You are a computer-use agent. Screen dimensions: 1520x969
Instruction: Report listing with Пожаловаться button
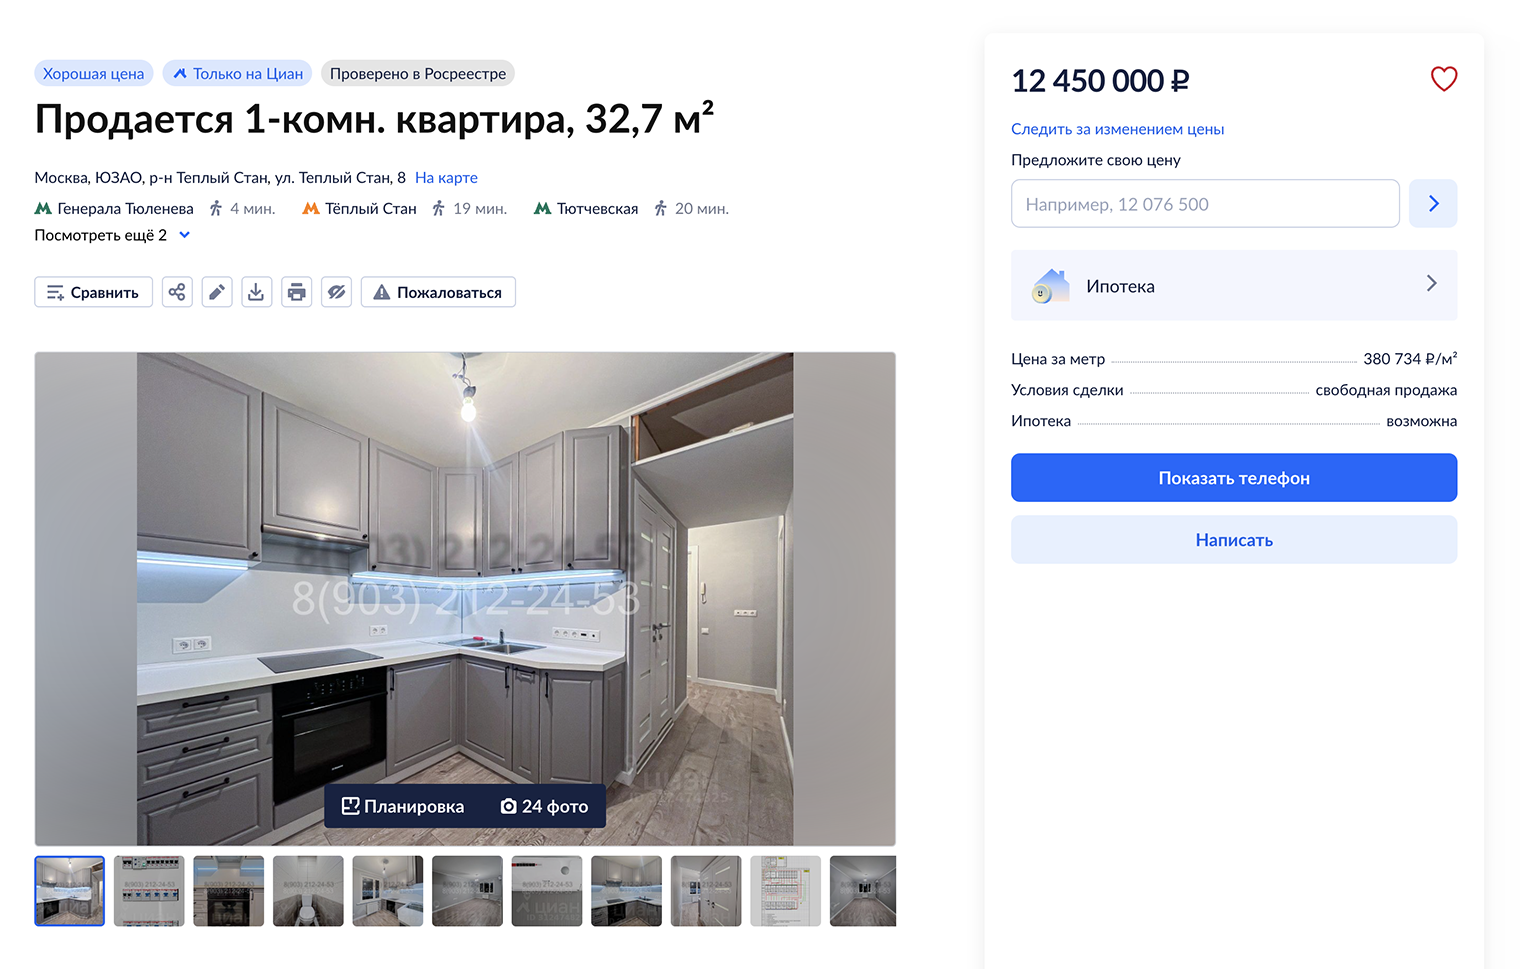[438, 292]
